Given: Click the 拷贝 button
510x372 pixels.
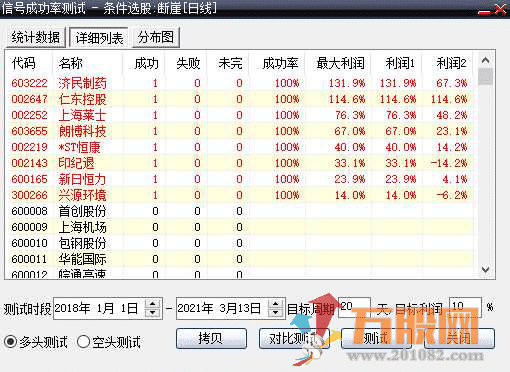Looking at the screenshot, I should tap(211, 339).
